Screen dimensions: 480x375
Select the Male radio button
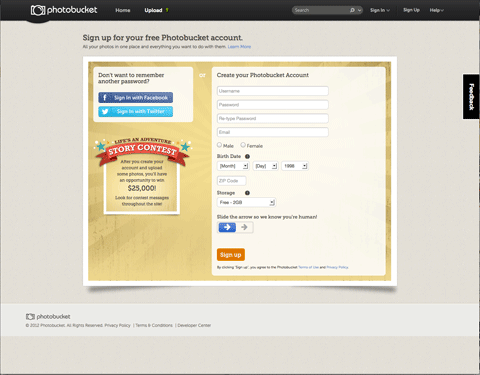pyautogui.click(x=219, y=145)
